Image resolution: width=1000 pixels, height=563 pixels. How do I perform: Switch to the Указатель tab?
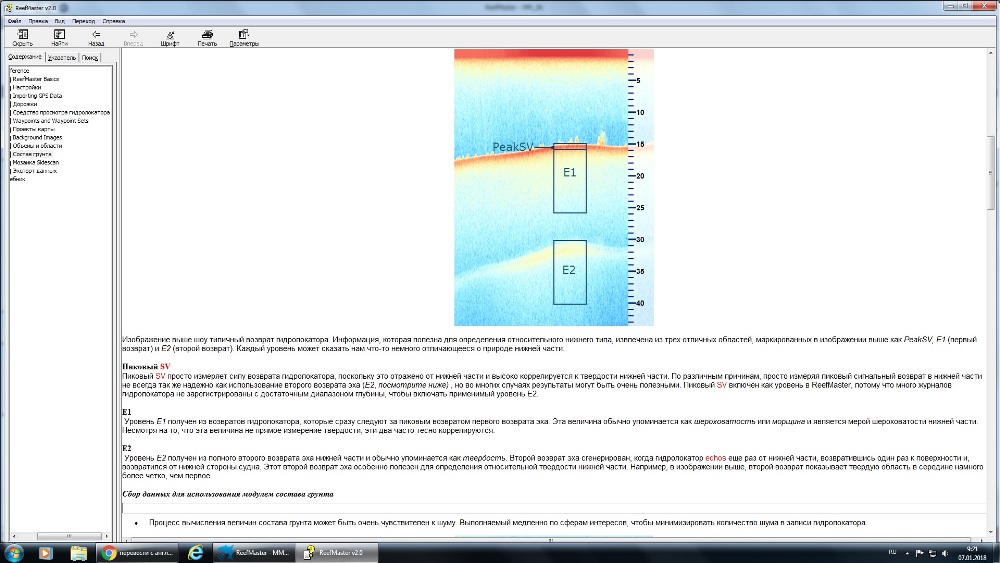pos(62,58)
